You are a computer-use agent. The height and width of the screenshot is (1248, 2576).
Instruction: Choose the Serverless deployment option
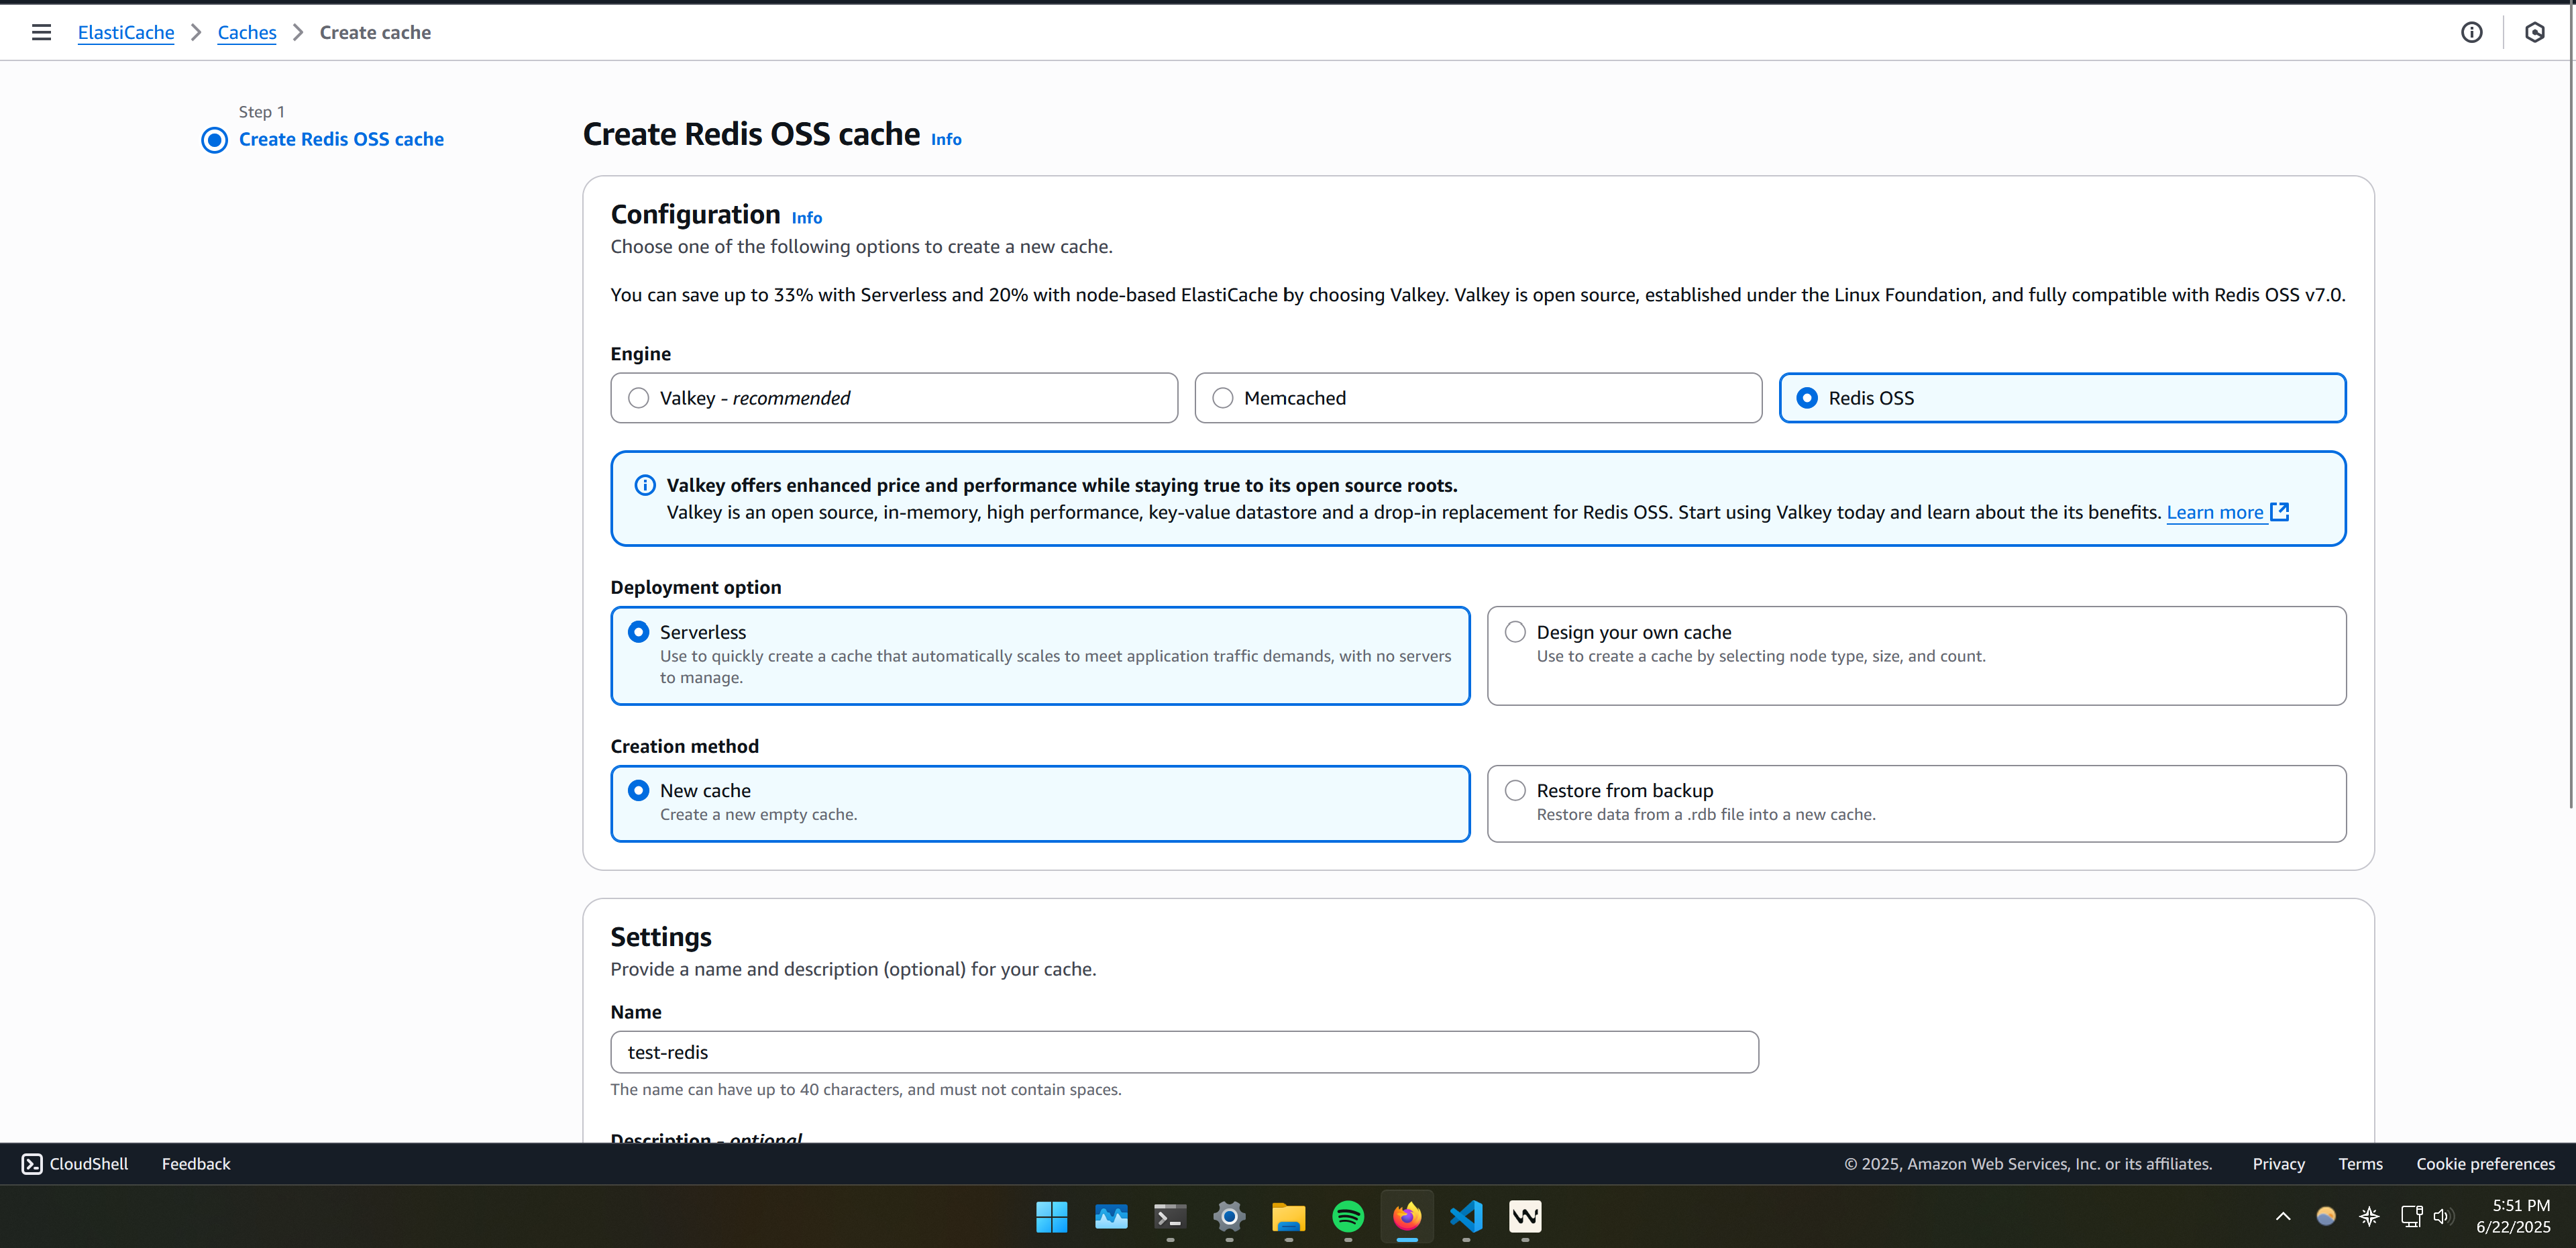pos(1040,656)
